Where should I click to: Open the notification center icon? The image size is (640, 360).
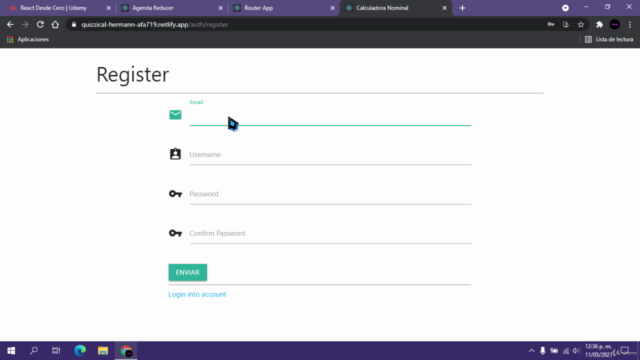[x=624, y=351]
